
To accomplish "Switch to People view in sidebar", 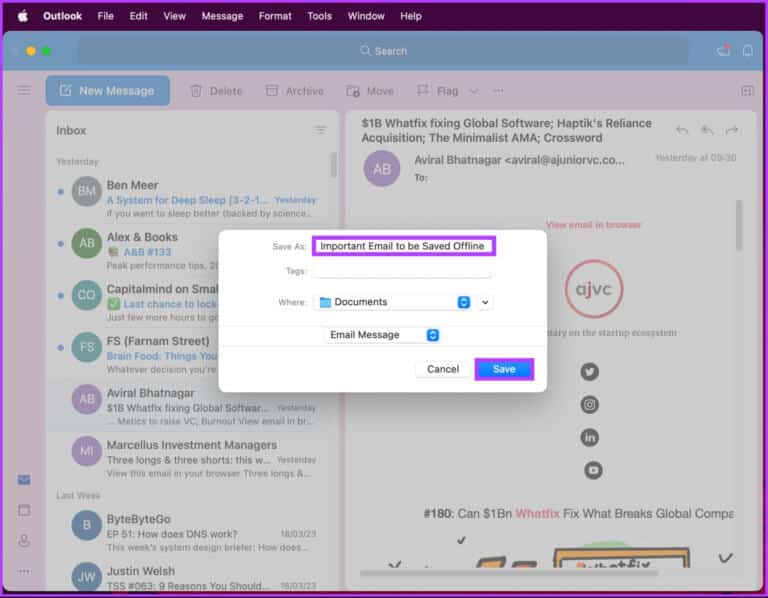I will [x=24, y=541].
